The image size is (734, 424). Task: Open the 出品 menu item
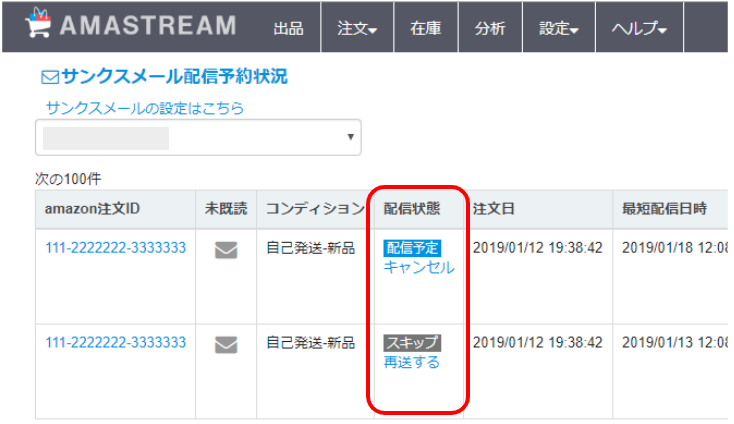tap(288, 28)
